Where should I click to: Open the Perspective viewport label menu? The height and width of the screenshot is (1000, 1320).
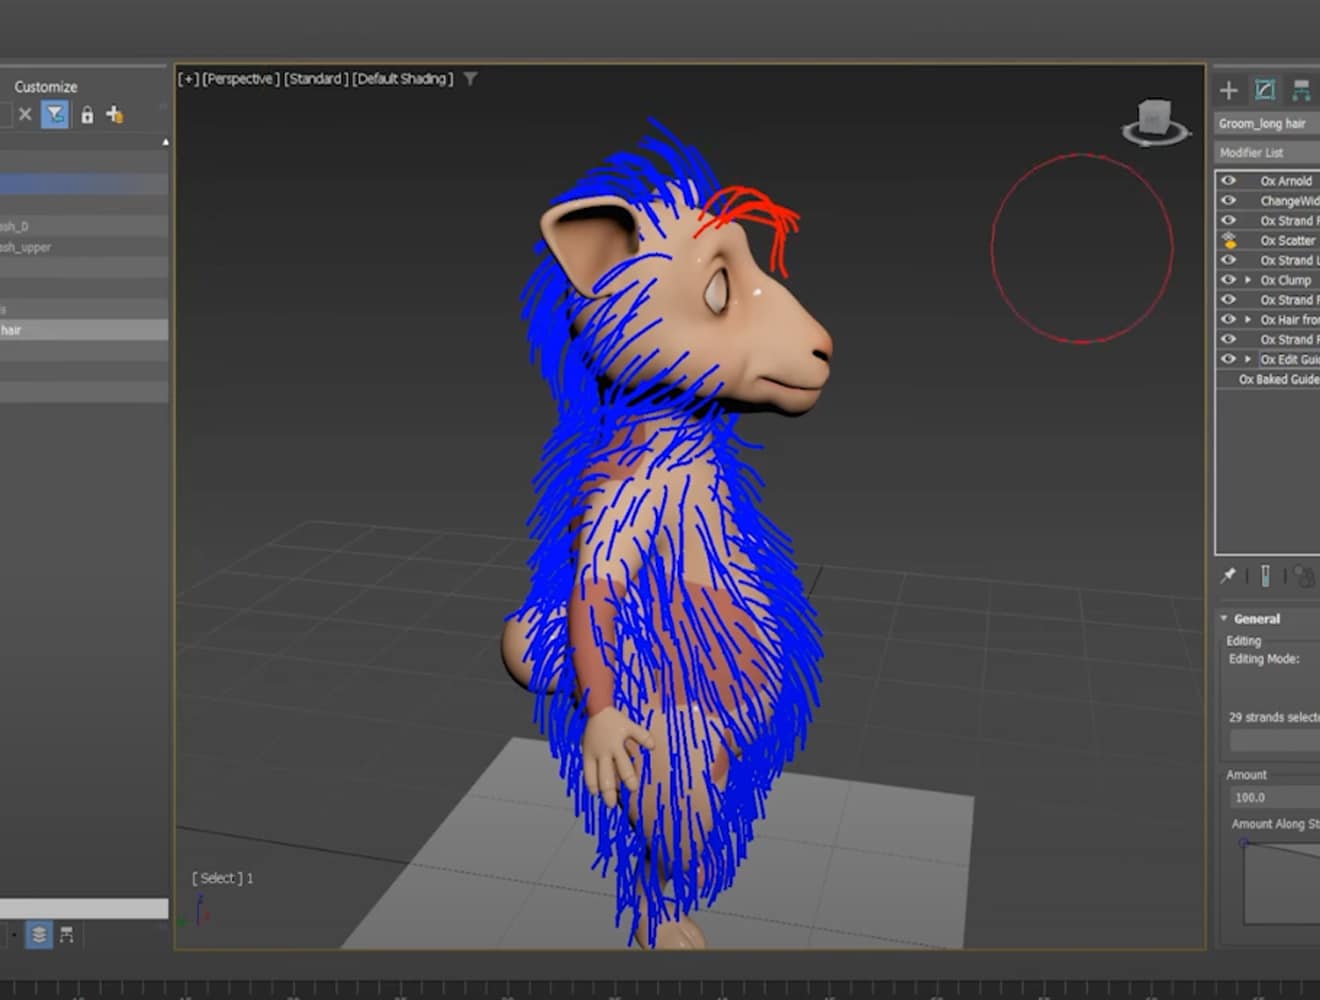(x=240, y=79)
